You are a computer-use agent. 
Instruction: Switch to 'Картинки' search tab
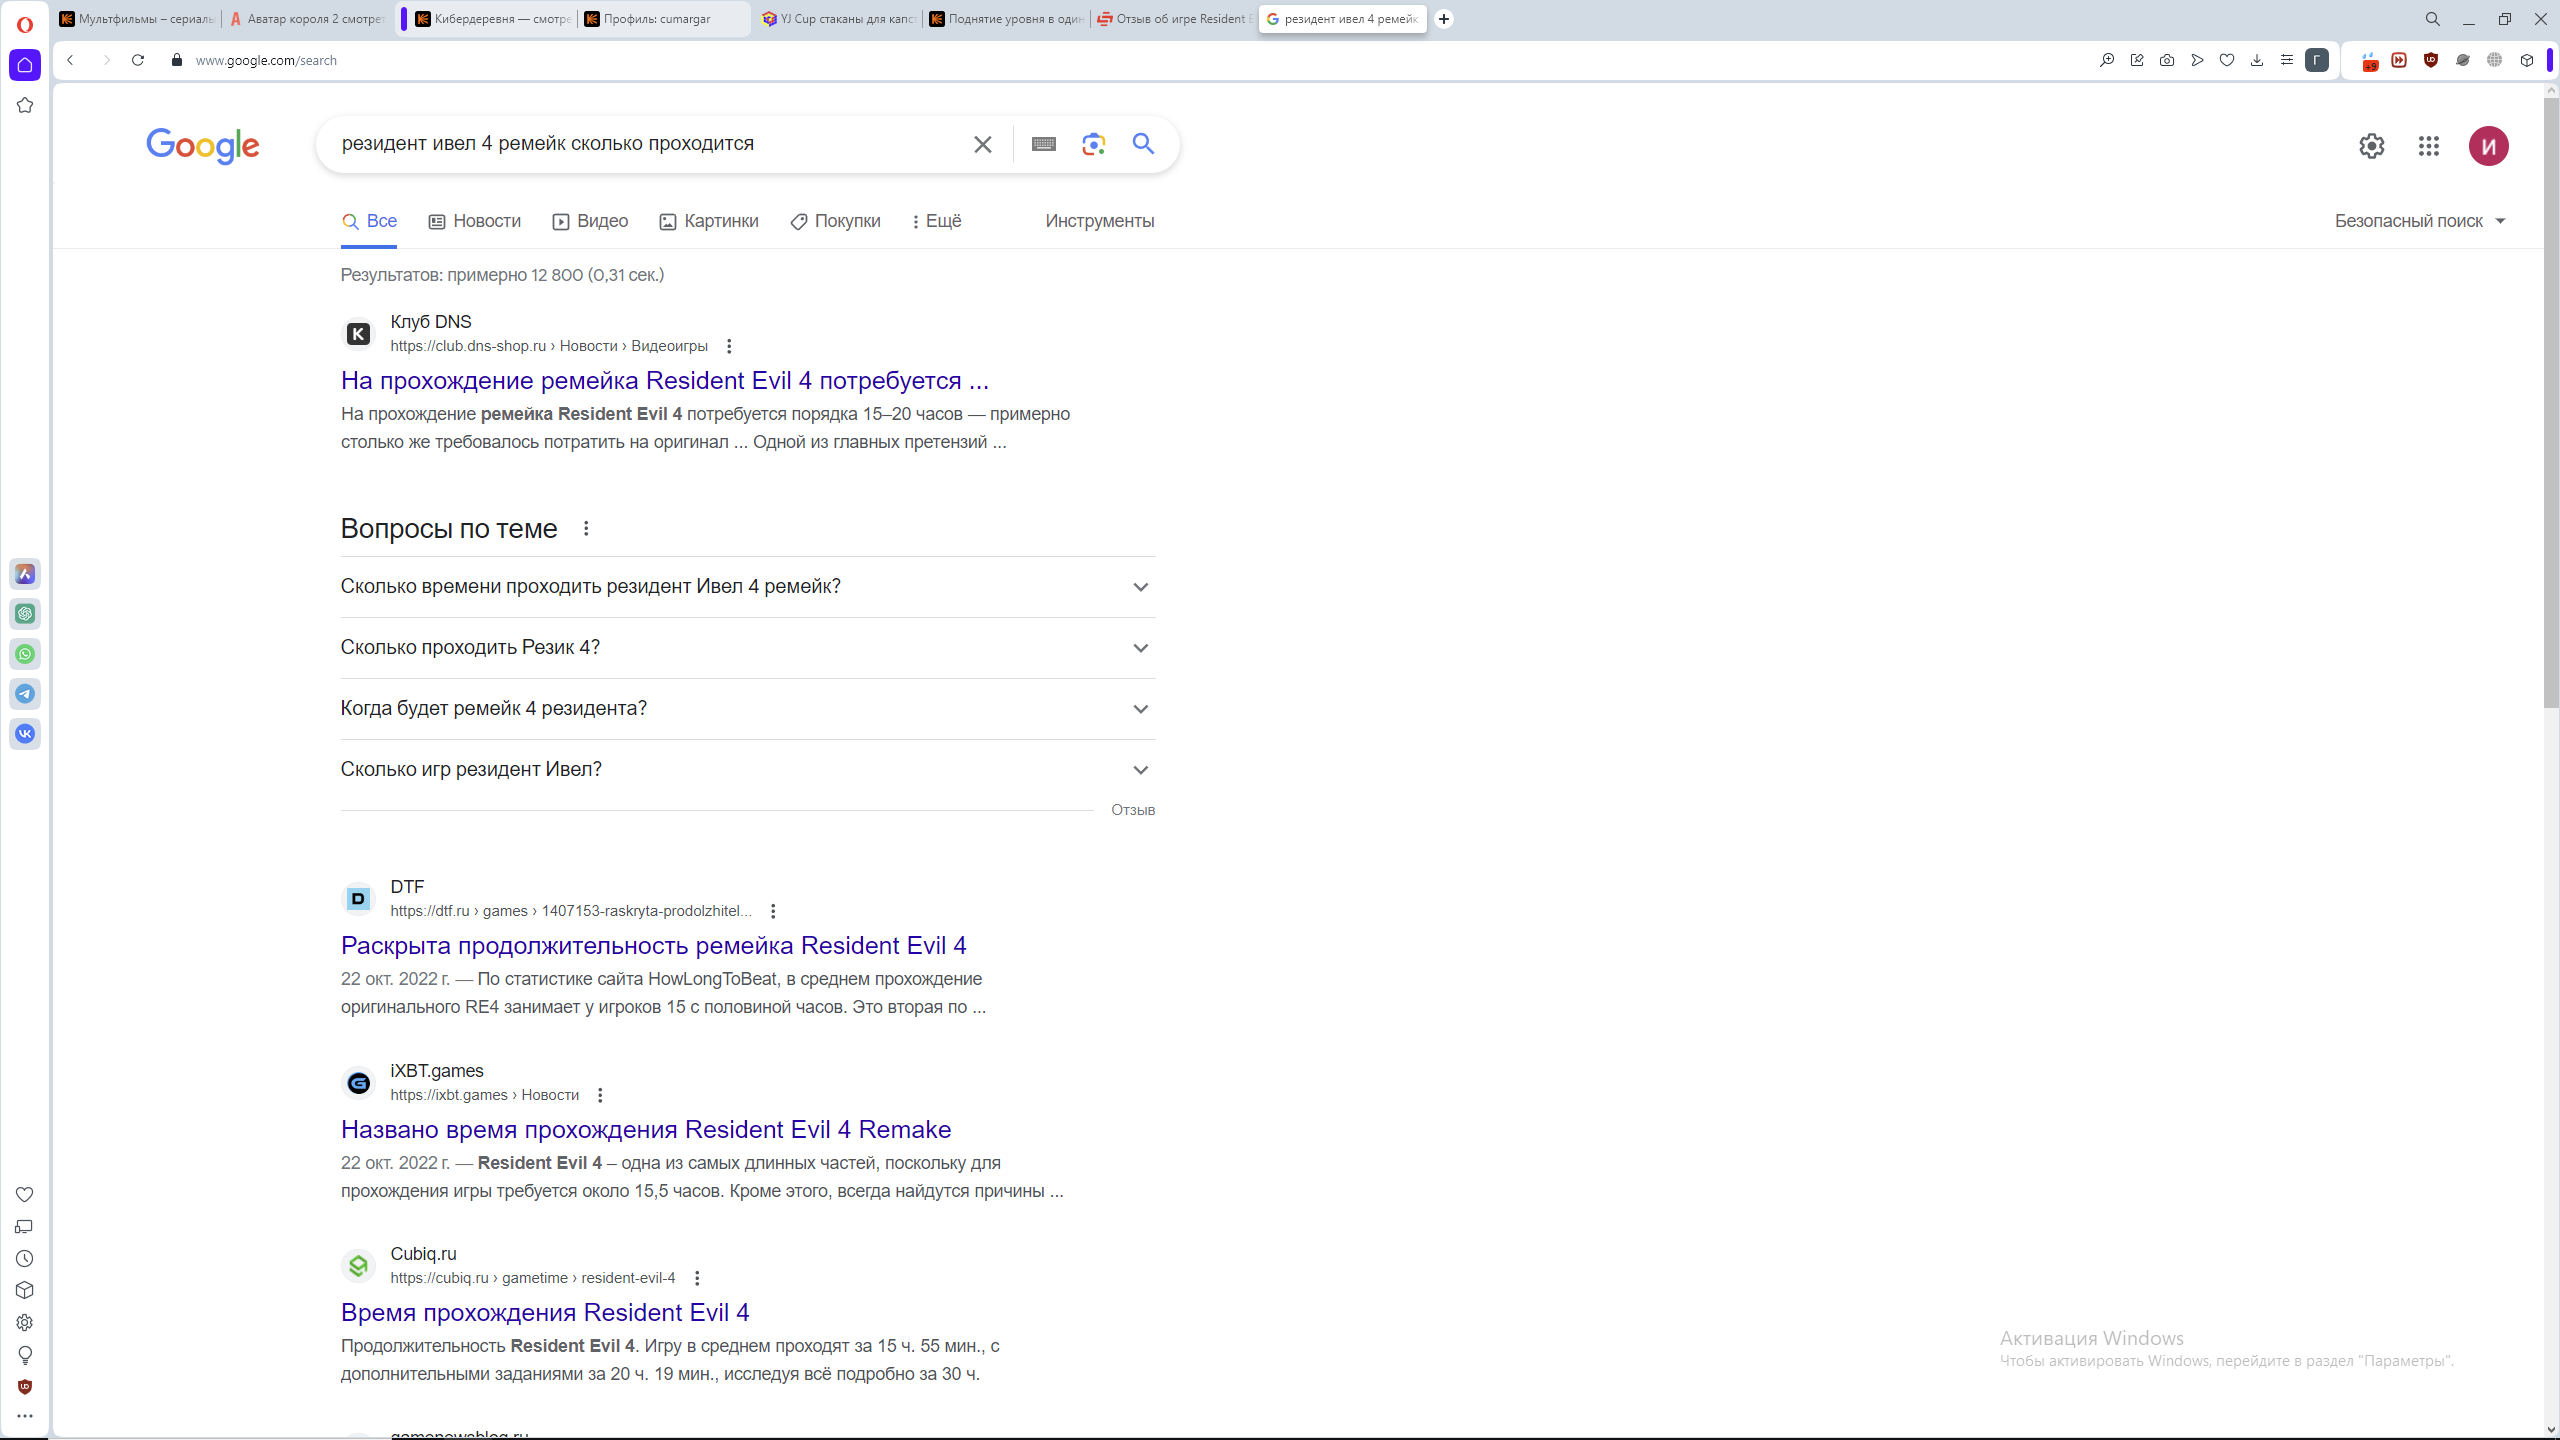click(x=709, y=221)
